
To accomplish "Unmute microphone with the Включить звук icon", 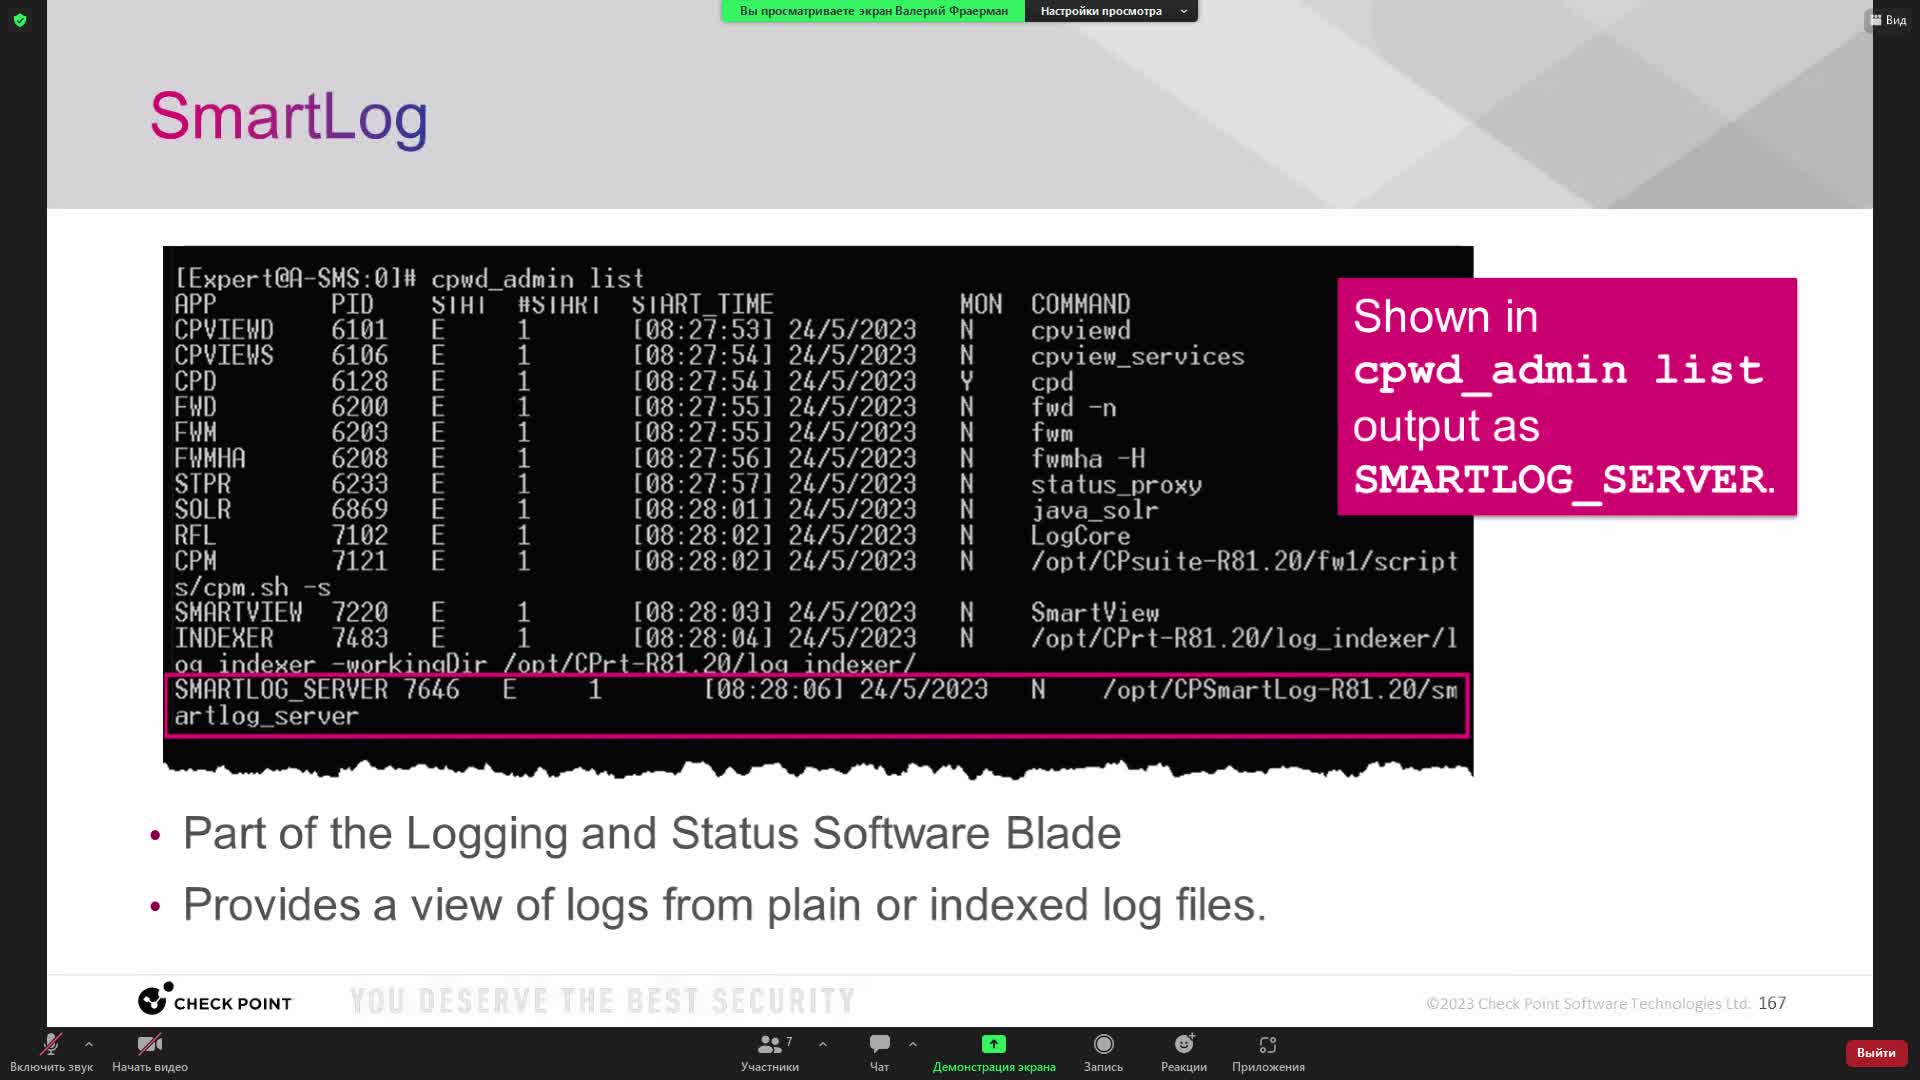I will pos(50,1052).
